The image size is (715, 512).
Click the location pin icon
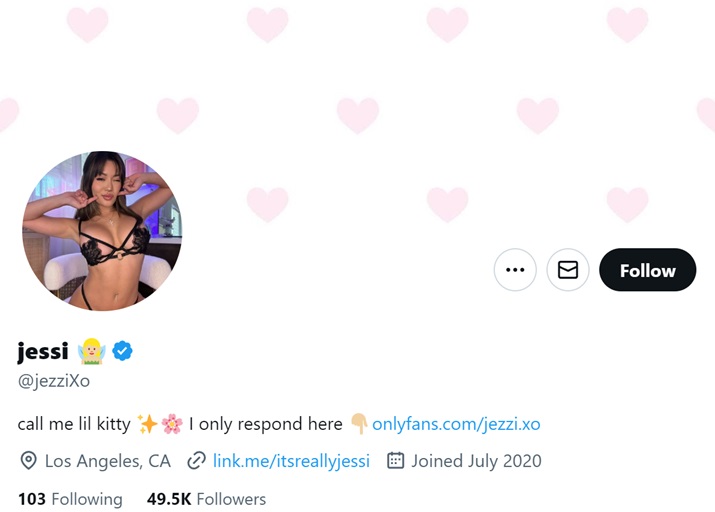28,461
